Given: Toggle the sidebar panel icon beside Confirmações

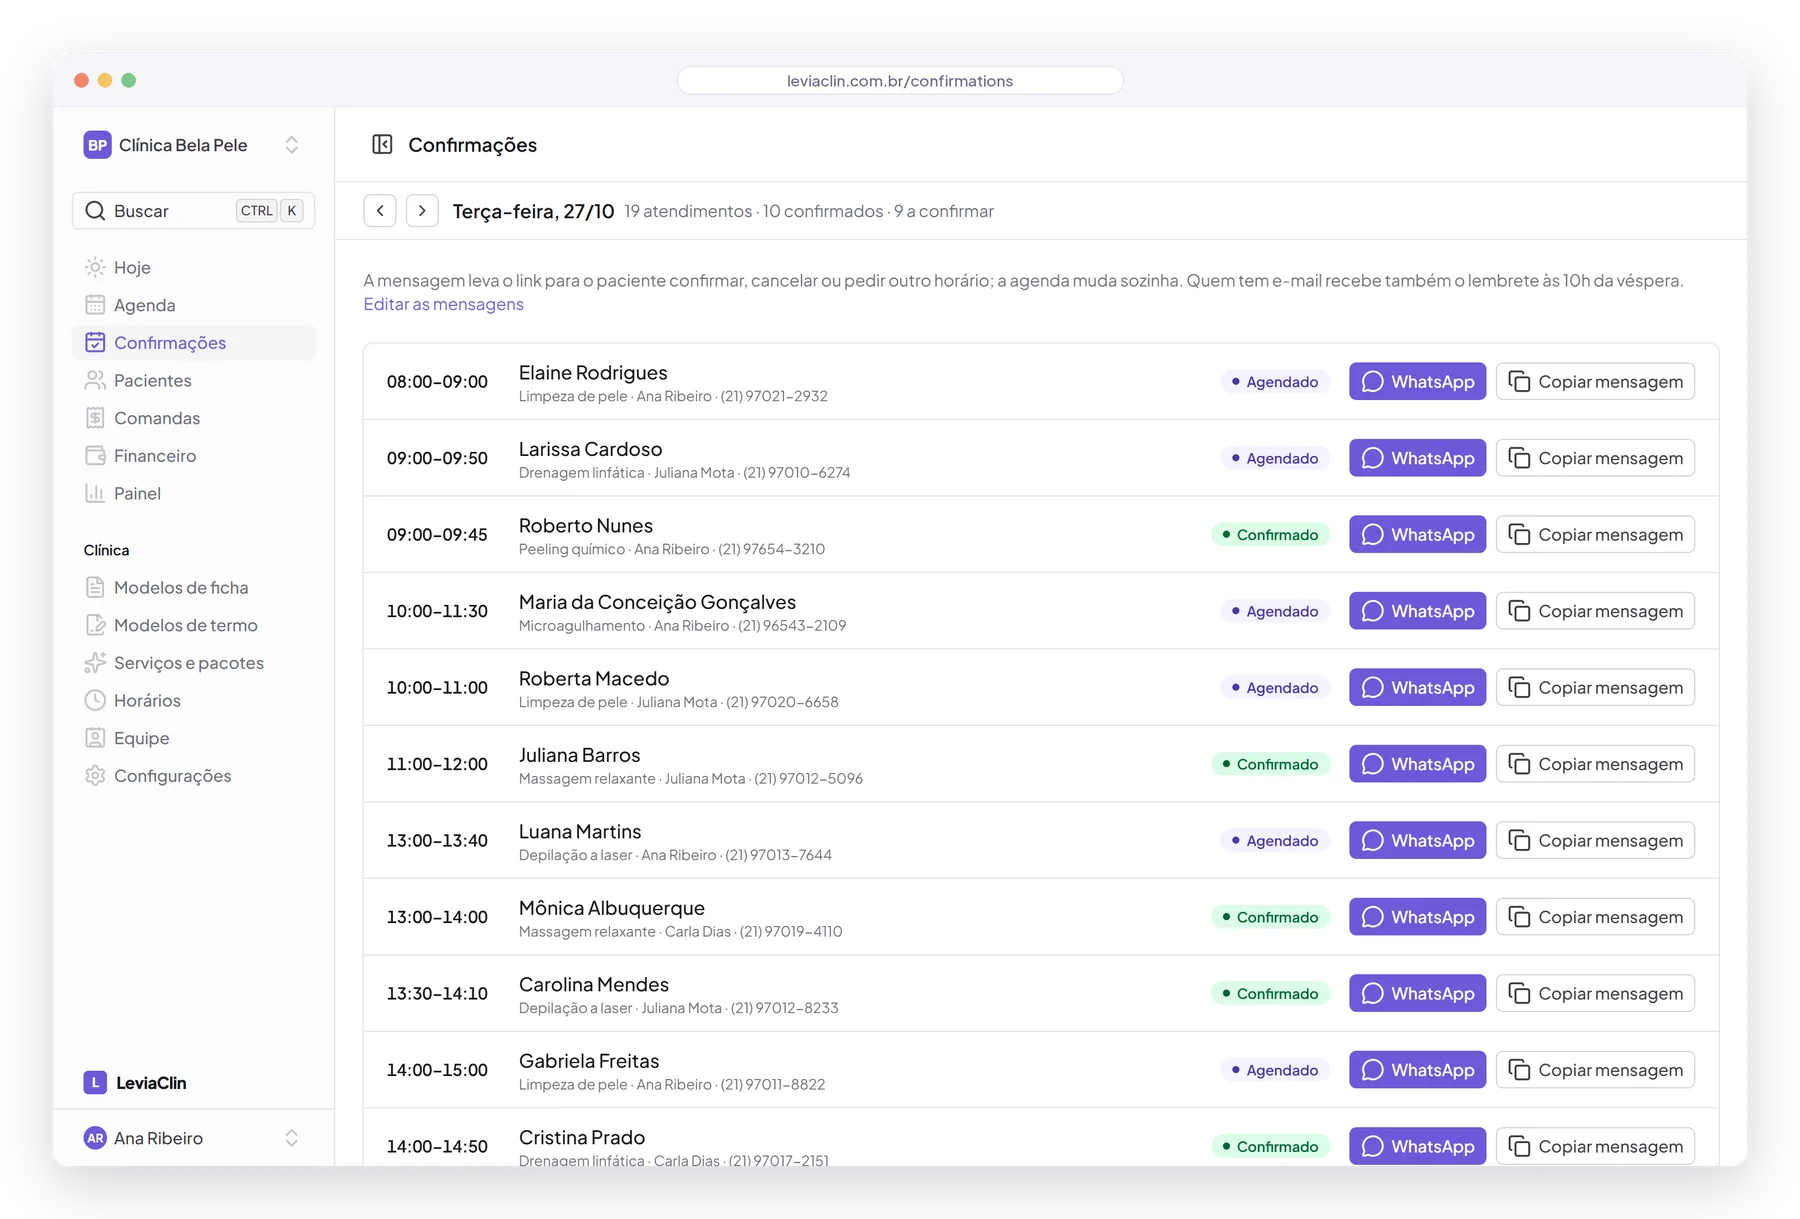Looking at the screenshot, I should tap(382, 145).
